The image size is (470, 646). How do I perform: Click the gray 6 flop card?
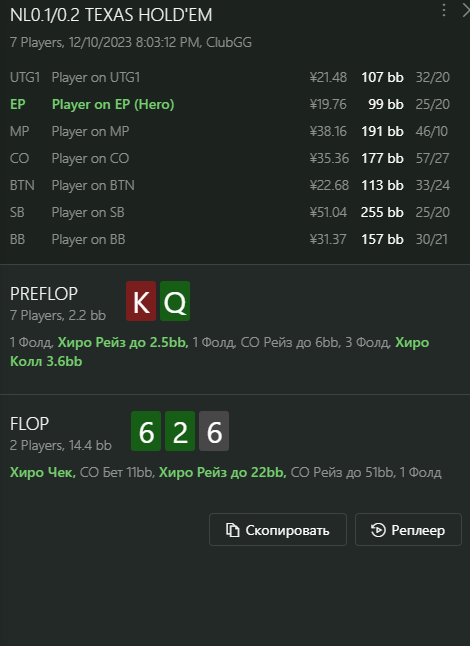[214, 431]
